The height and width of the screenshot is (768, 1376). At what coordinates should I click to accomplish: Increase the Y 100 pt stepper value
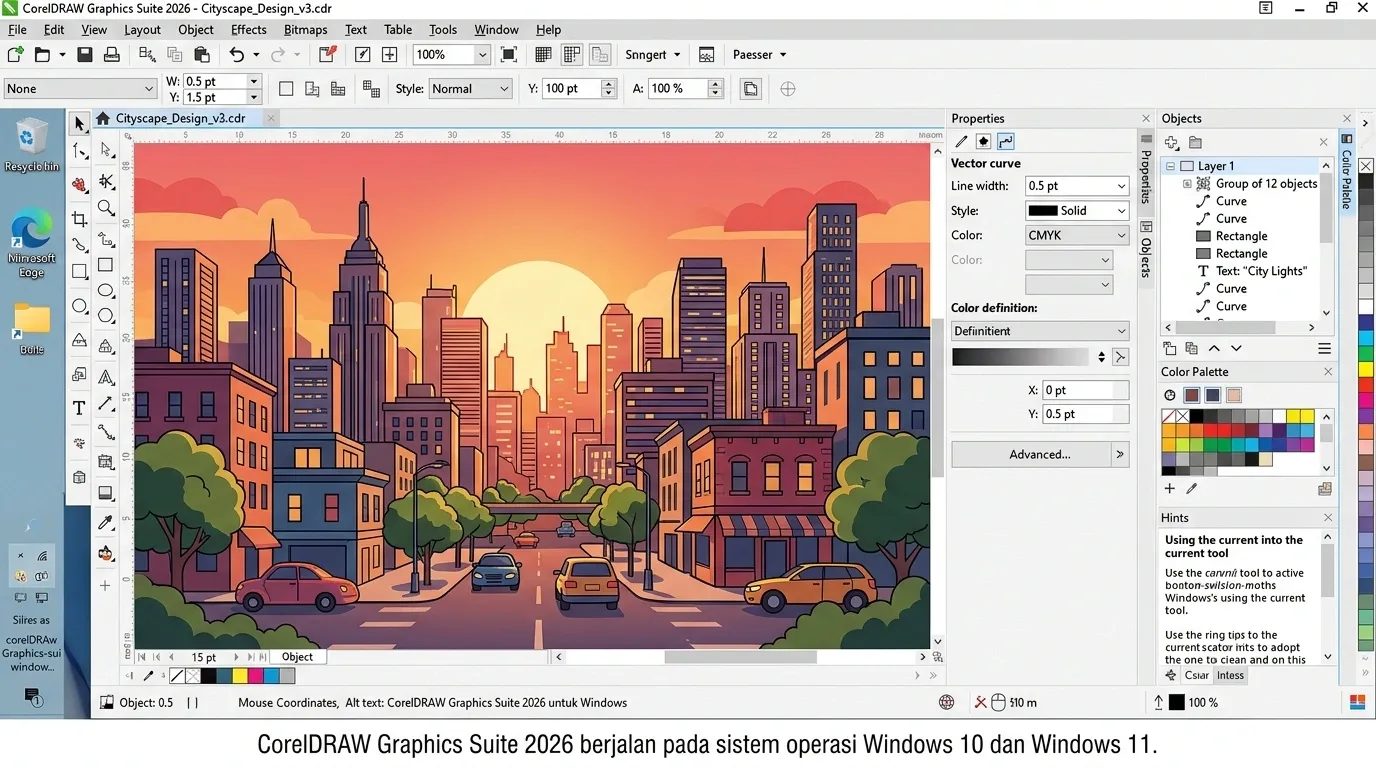pos(608,84)
